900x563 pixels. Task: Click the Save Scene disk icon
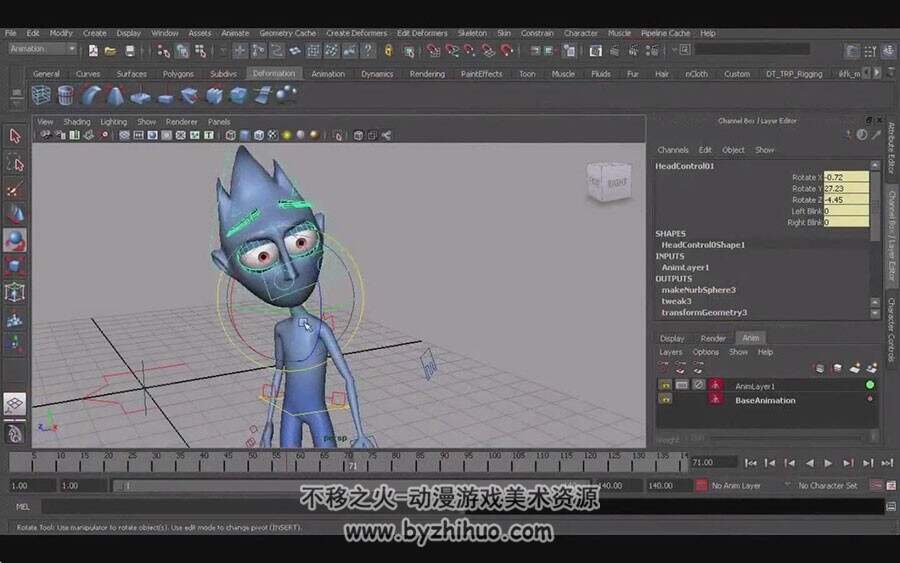pyautogui.click(x=130, y=51)
